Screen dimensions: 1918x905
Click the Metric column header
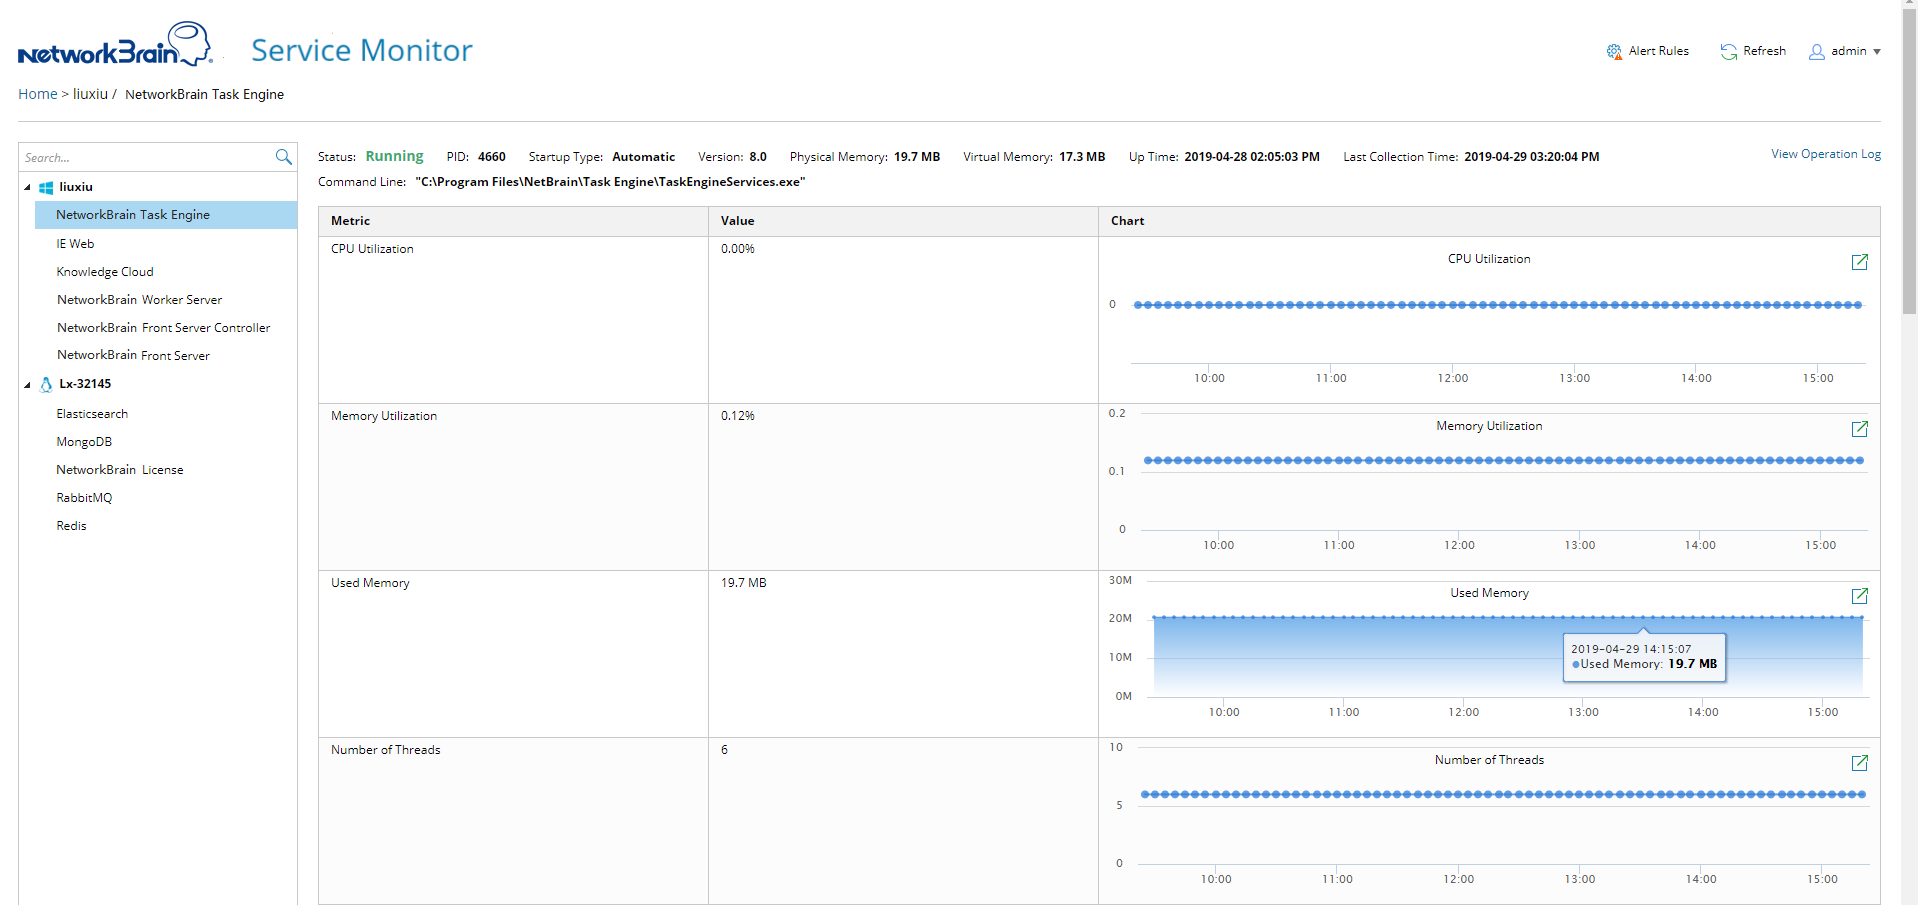[513, 221]
